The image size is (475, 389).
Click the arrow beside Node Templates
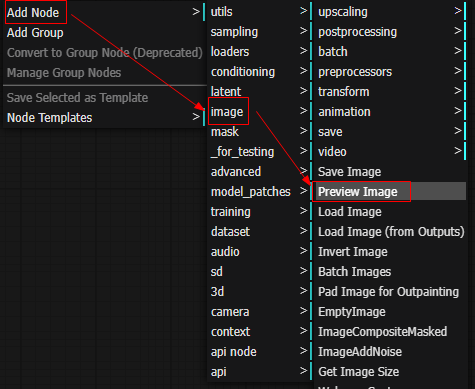196,117
